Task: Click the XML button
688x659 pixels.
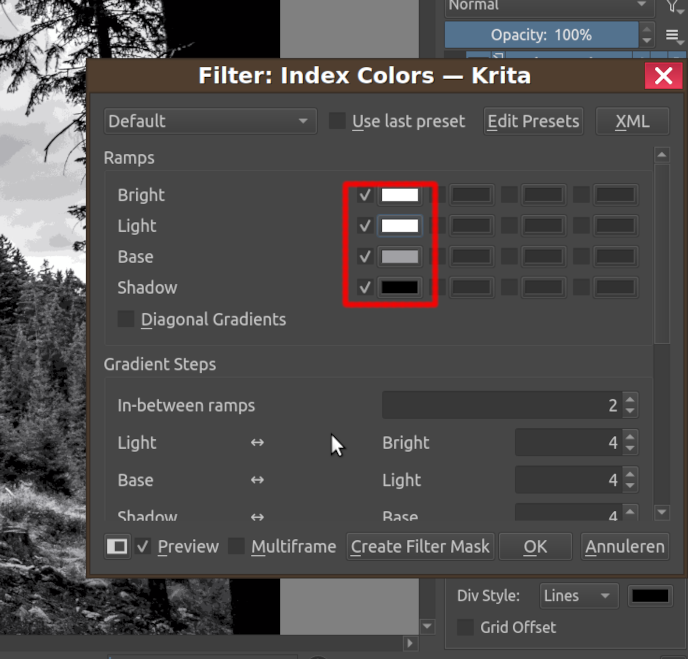Action: 632,121
